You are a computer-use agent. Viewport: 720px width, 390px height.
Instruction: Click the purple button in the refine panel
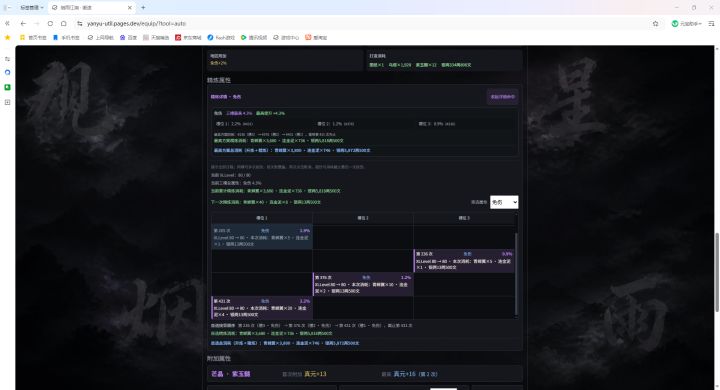click(502, 97)
